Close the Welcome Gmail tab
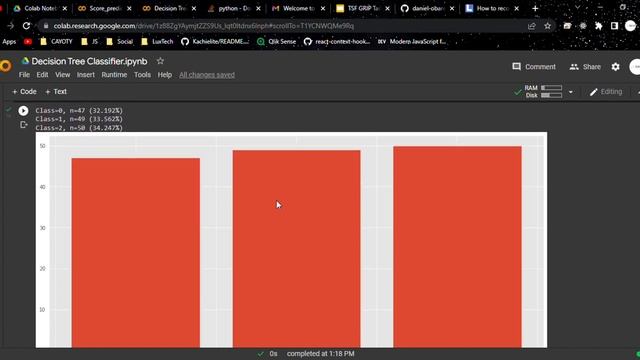The width and height of the screenshot is (640, 360). [323, 8]
